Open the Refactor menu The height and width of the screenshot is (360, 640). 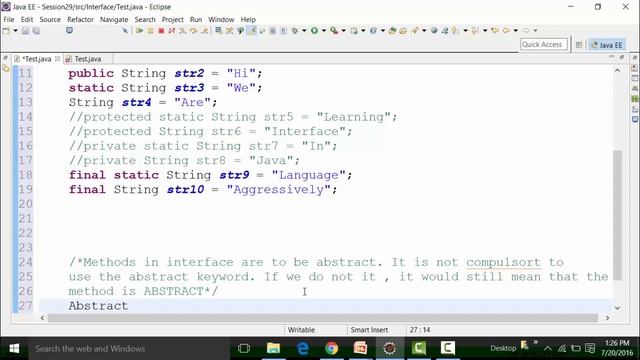click(80, 19)
